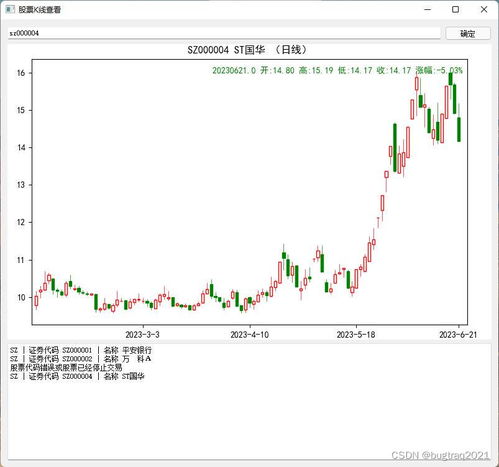Viewport: 499px width, 467px height.
Task: Click the 2023-3-3 date axis label
Action: 142,334
